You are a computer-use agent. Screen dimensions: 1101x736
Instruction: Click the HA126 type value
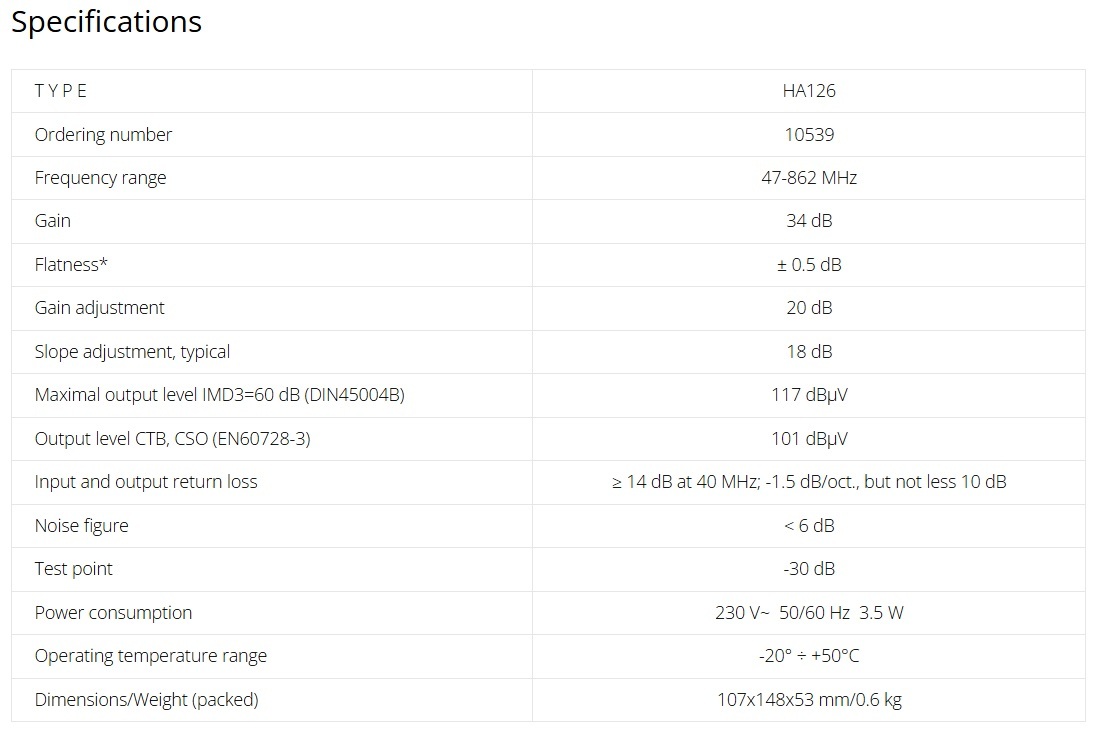click(809, 91)
